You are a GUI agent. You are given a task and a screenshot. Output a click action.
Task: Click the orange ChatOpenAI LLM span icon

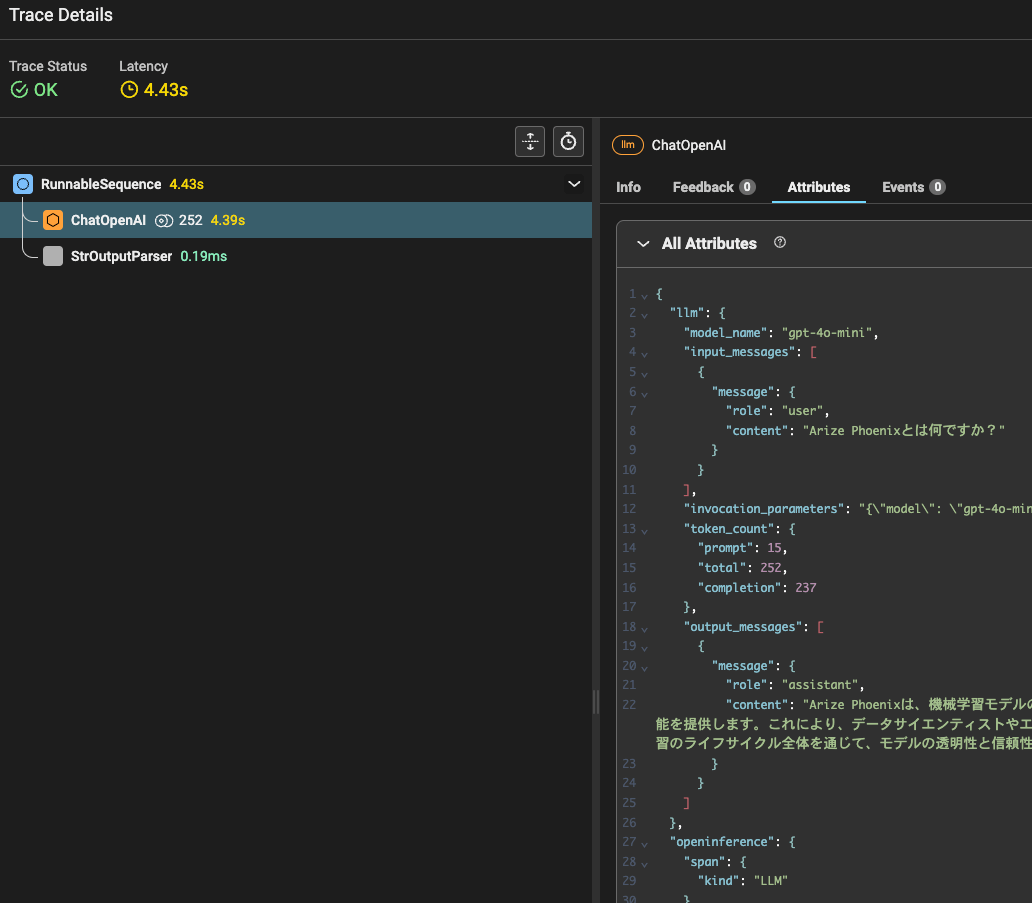53,220
